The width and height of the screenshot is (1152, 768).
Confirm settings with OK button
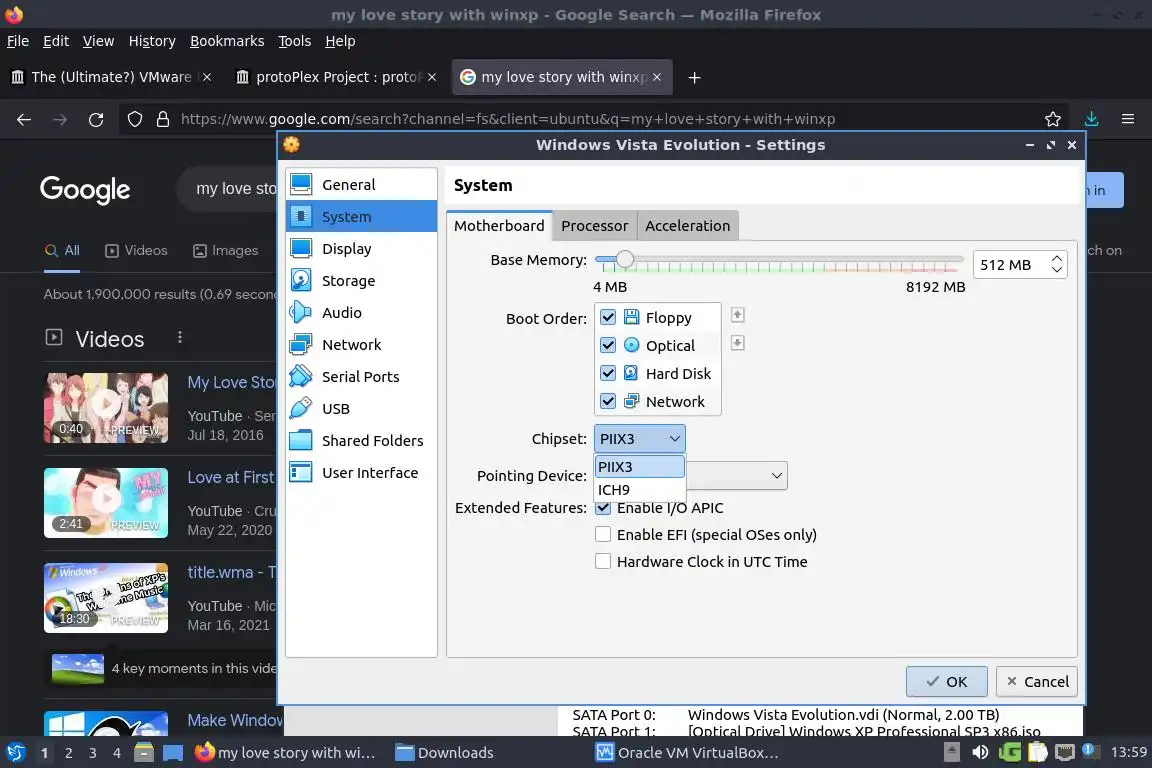946,681
